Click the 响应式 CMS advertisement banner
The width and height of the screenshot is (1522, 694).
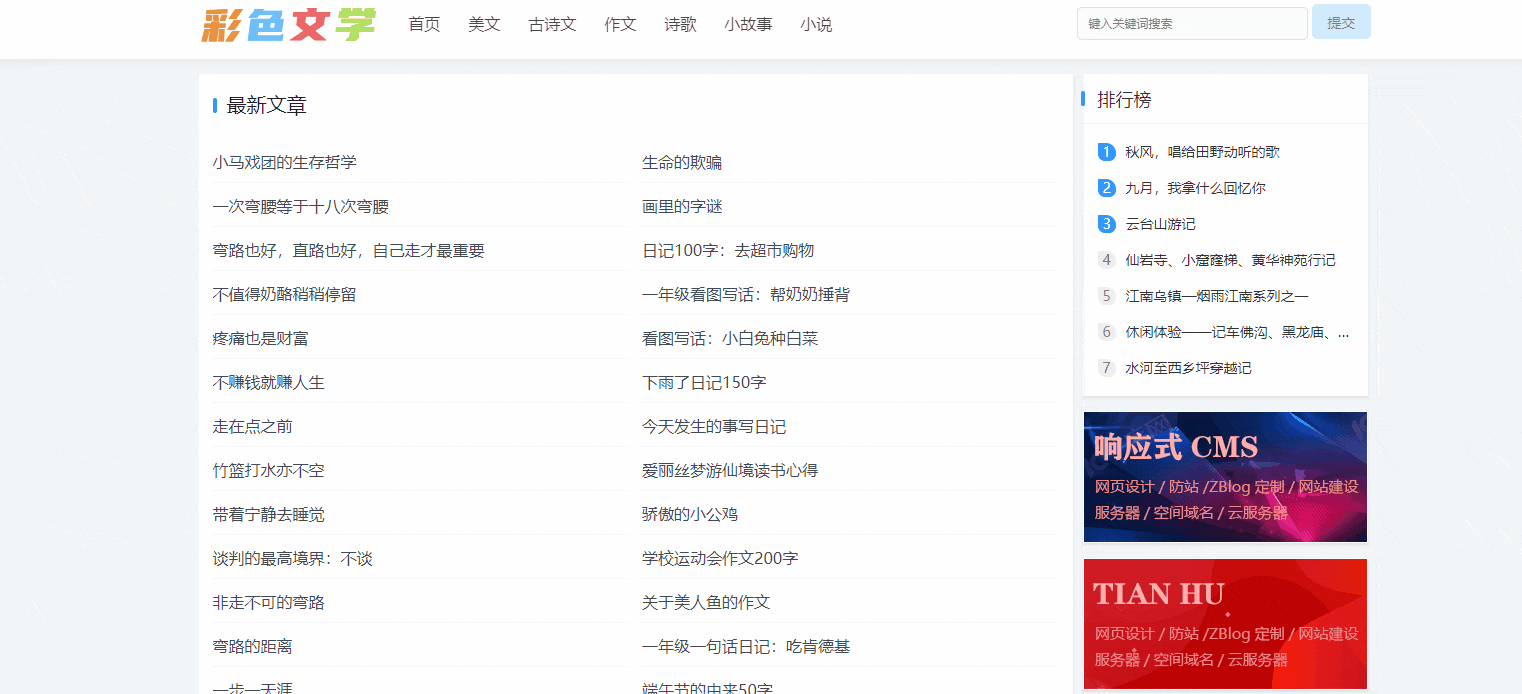point(1225,477)
